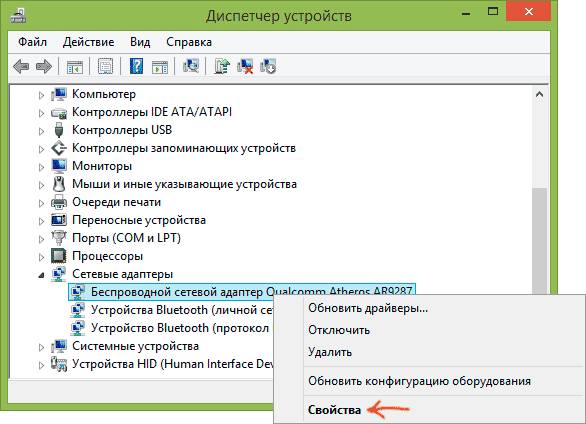This screenshot has height=424, width=586.
Task: Expand the Контроллеры USB node
Action: click(41, 131)
